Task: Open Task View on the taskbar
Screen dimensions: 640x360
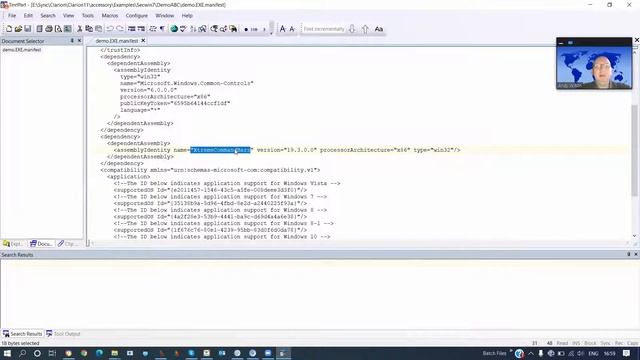Action: [x=52, y=353]
